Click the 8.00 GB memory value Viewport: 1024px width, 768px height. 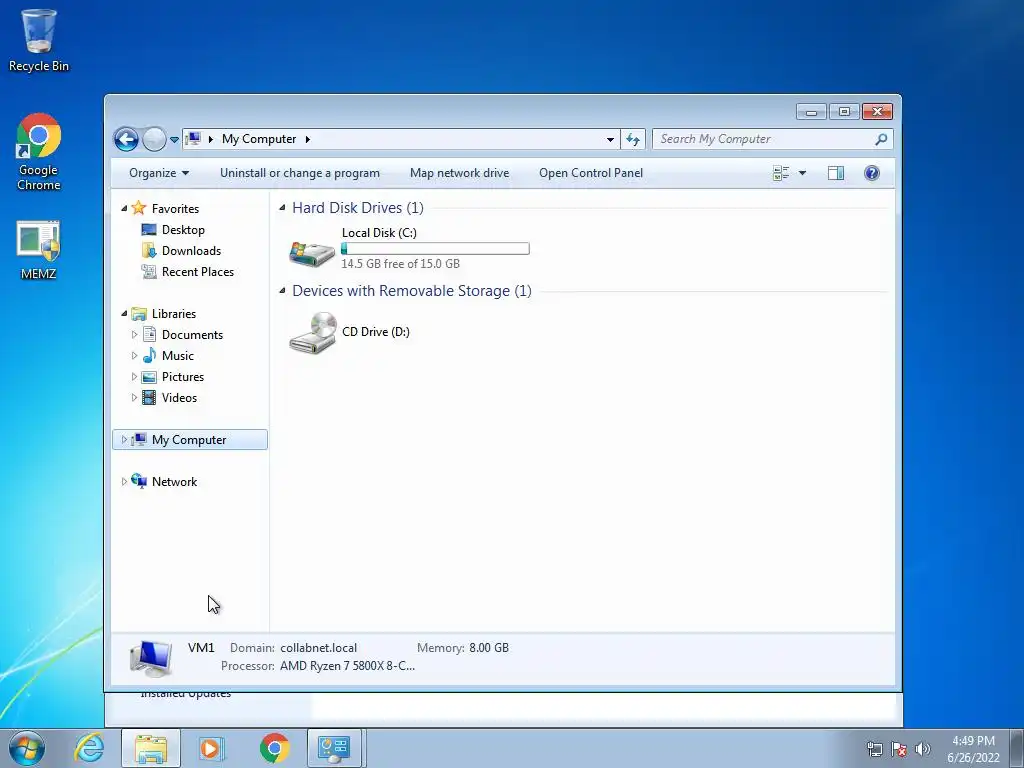point(488,648)
